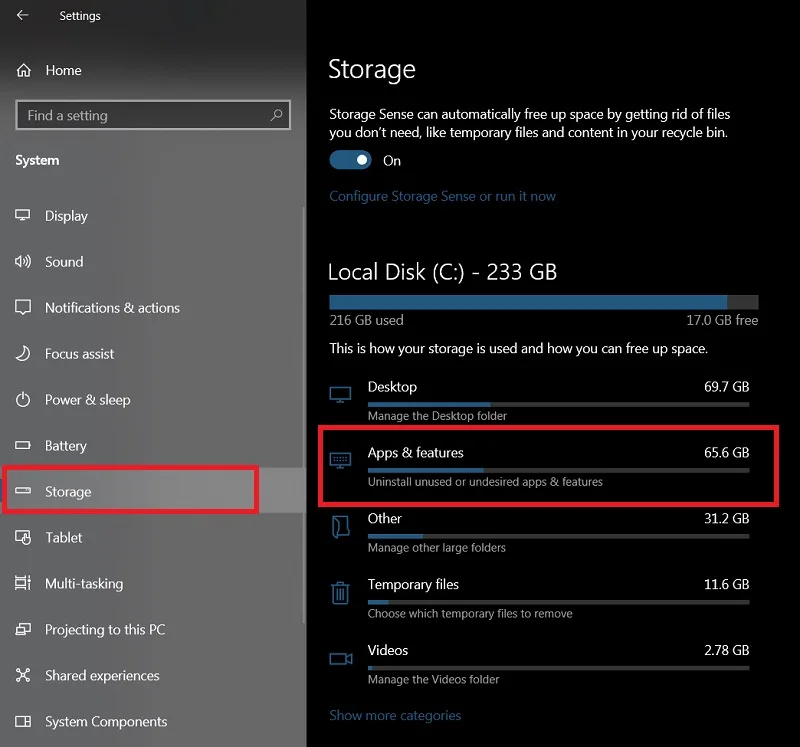This screenshot has height=747, width=800.
Task: Open Shared experiences settings
Action: tap(152, 675)
